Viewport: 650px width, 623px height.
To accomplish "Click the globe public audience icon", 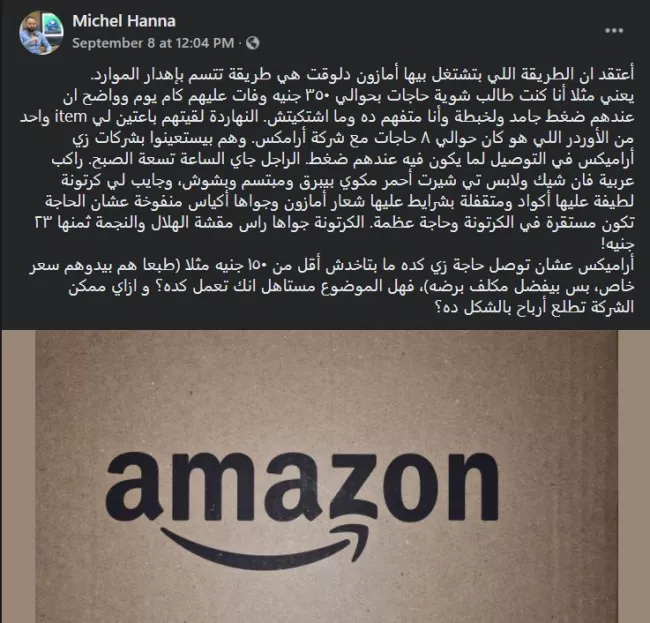I will point(252,43).
